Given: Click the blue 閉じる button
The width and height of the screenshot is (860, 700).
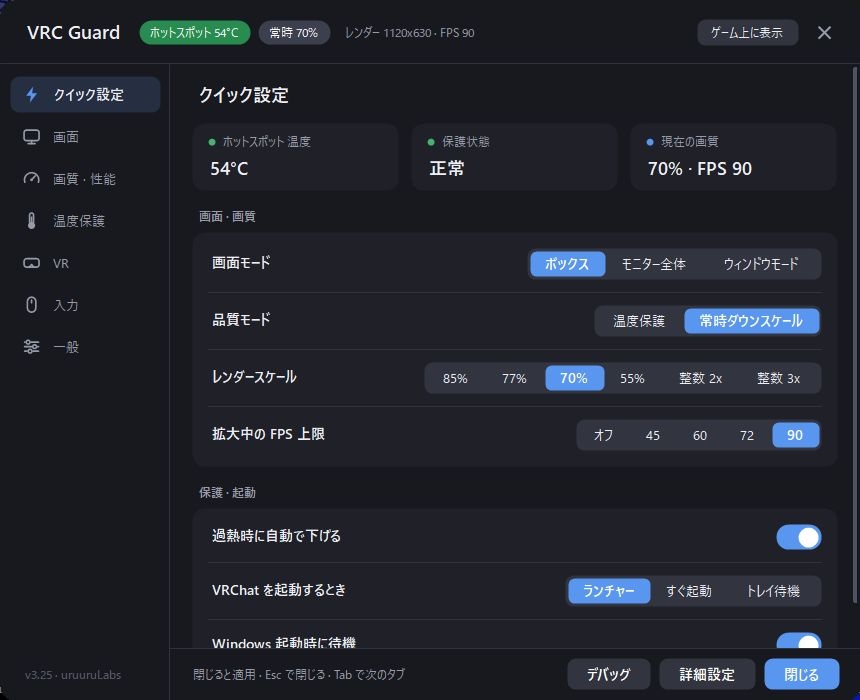Looking at the screenshot, I should click(802, 674).
